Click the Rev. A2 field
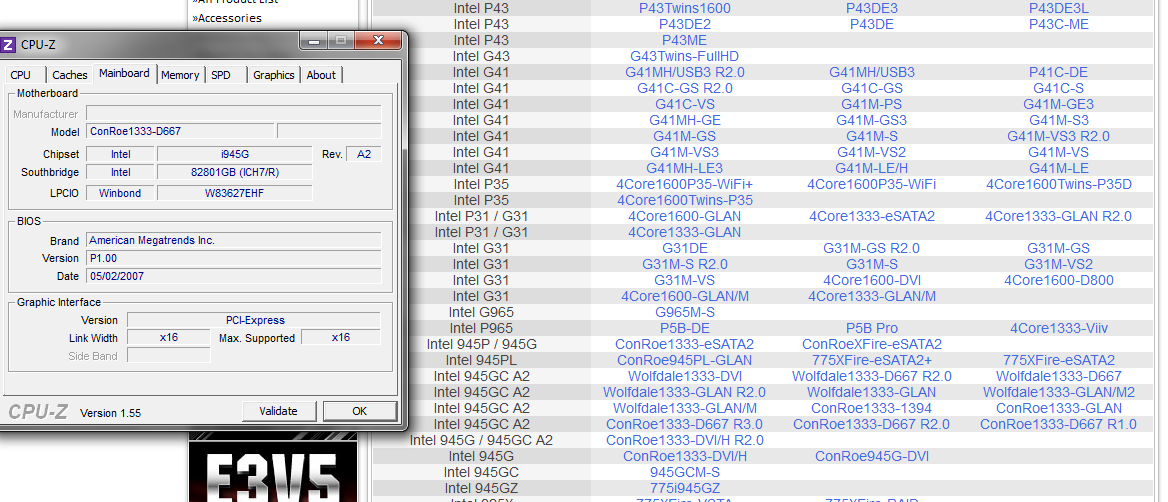Screen dimensions: 1168x502 click(x=364, y=154)
